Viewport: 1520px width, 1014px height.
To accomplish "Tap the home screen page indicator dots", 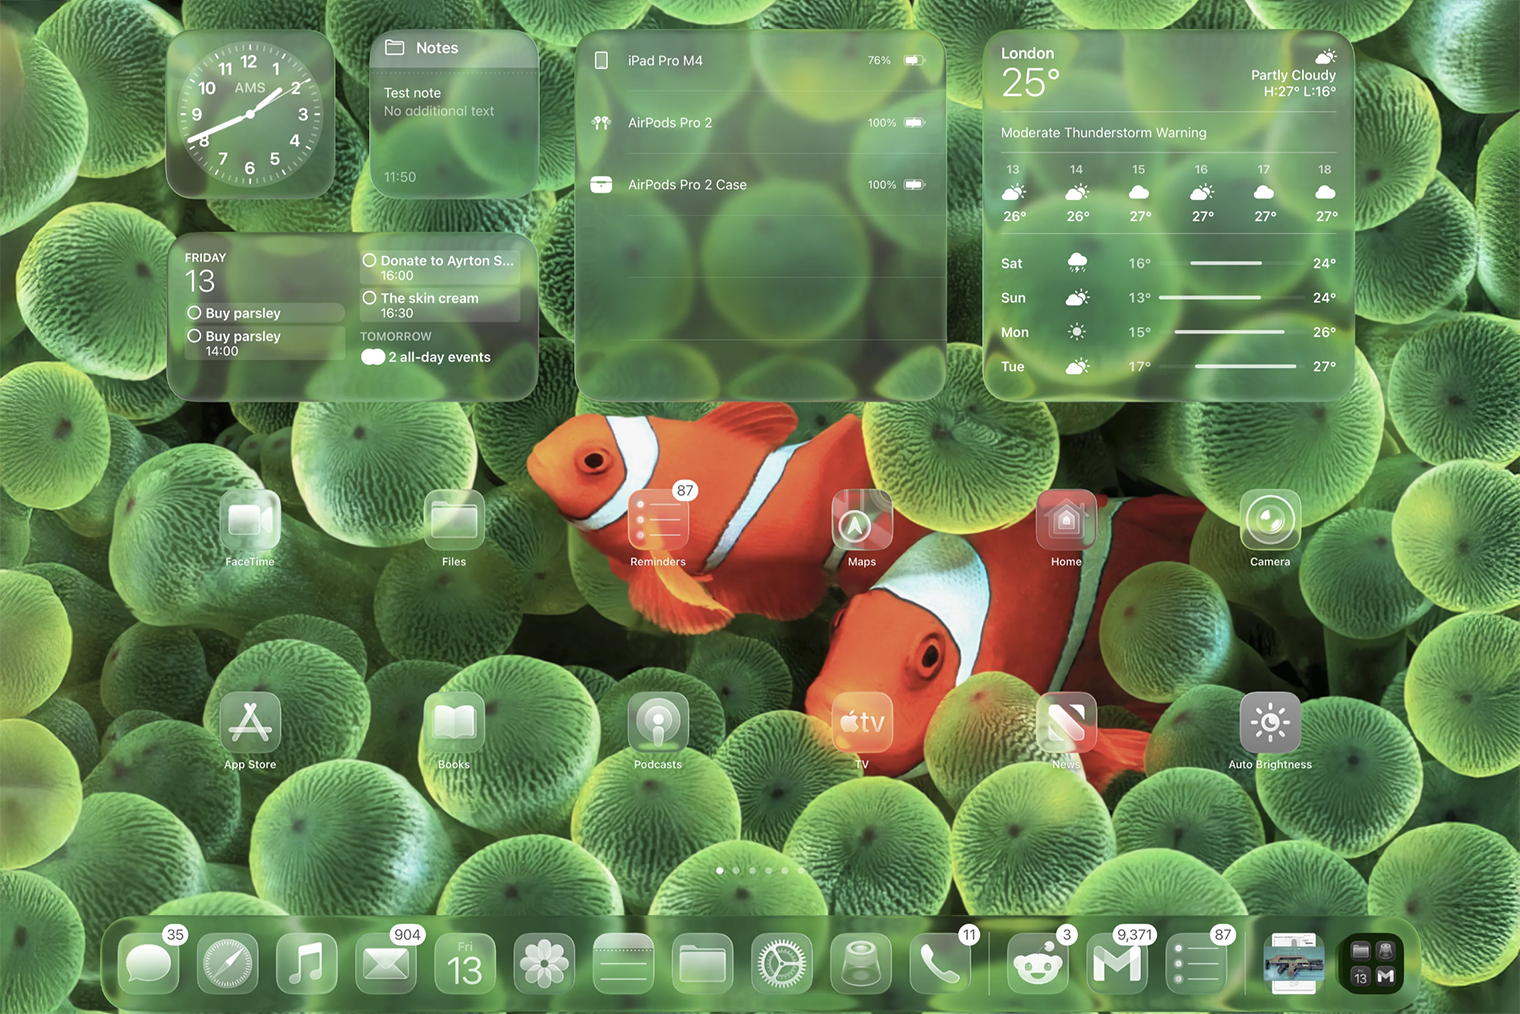I will tap(760, 871).
